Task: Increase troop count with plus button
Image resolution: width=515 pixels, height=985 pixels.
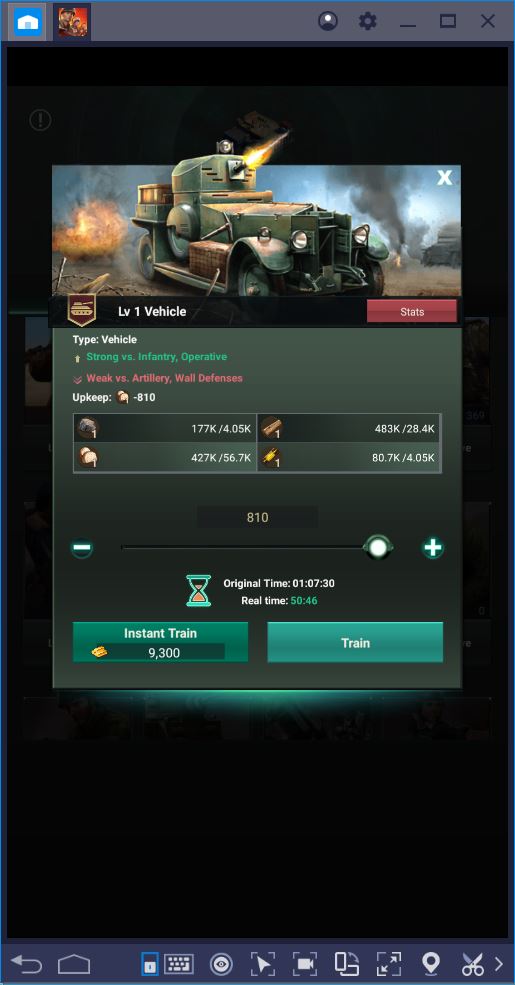Action: pyautogui.click(x=433, y=548)
